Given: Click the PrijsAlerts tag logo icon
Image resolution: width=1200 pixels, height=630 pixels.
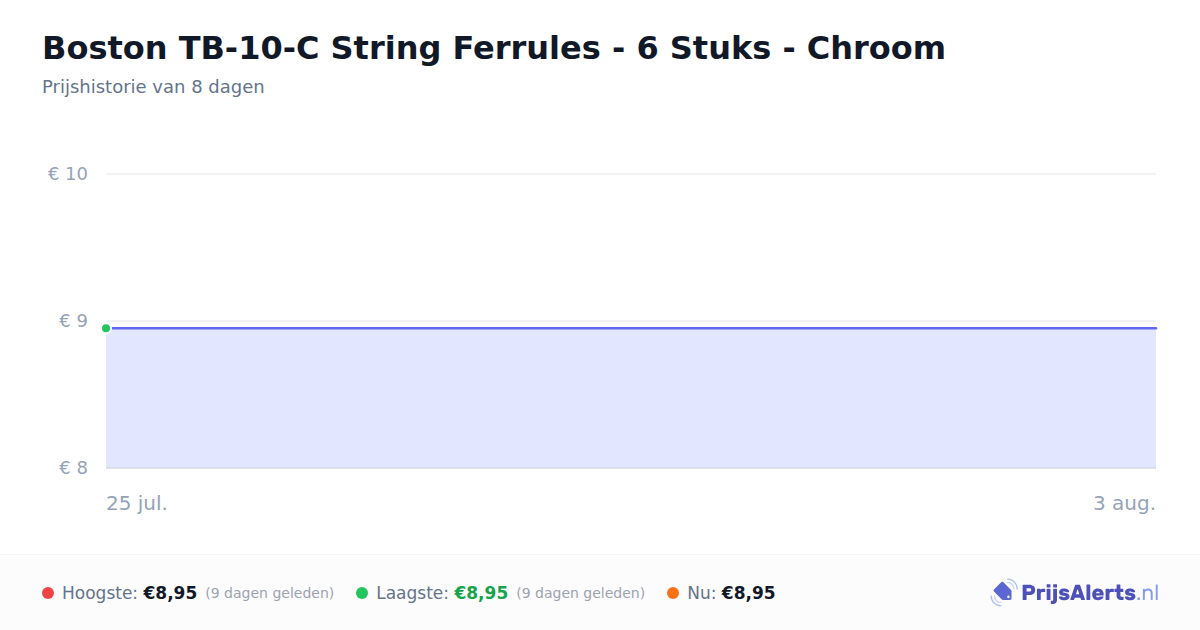Looking at the screenshot, I should point(1003,593).
